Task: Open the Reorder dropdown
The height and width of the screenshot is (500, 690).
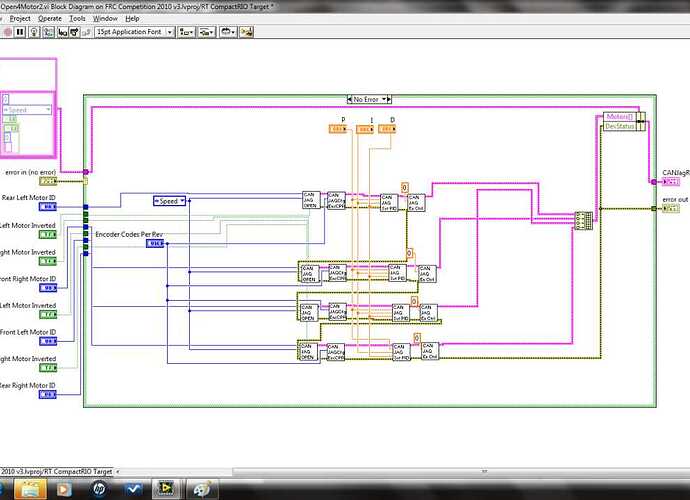Action: [x=228, y=32]
